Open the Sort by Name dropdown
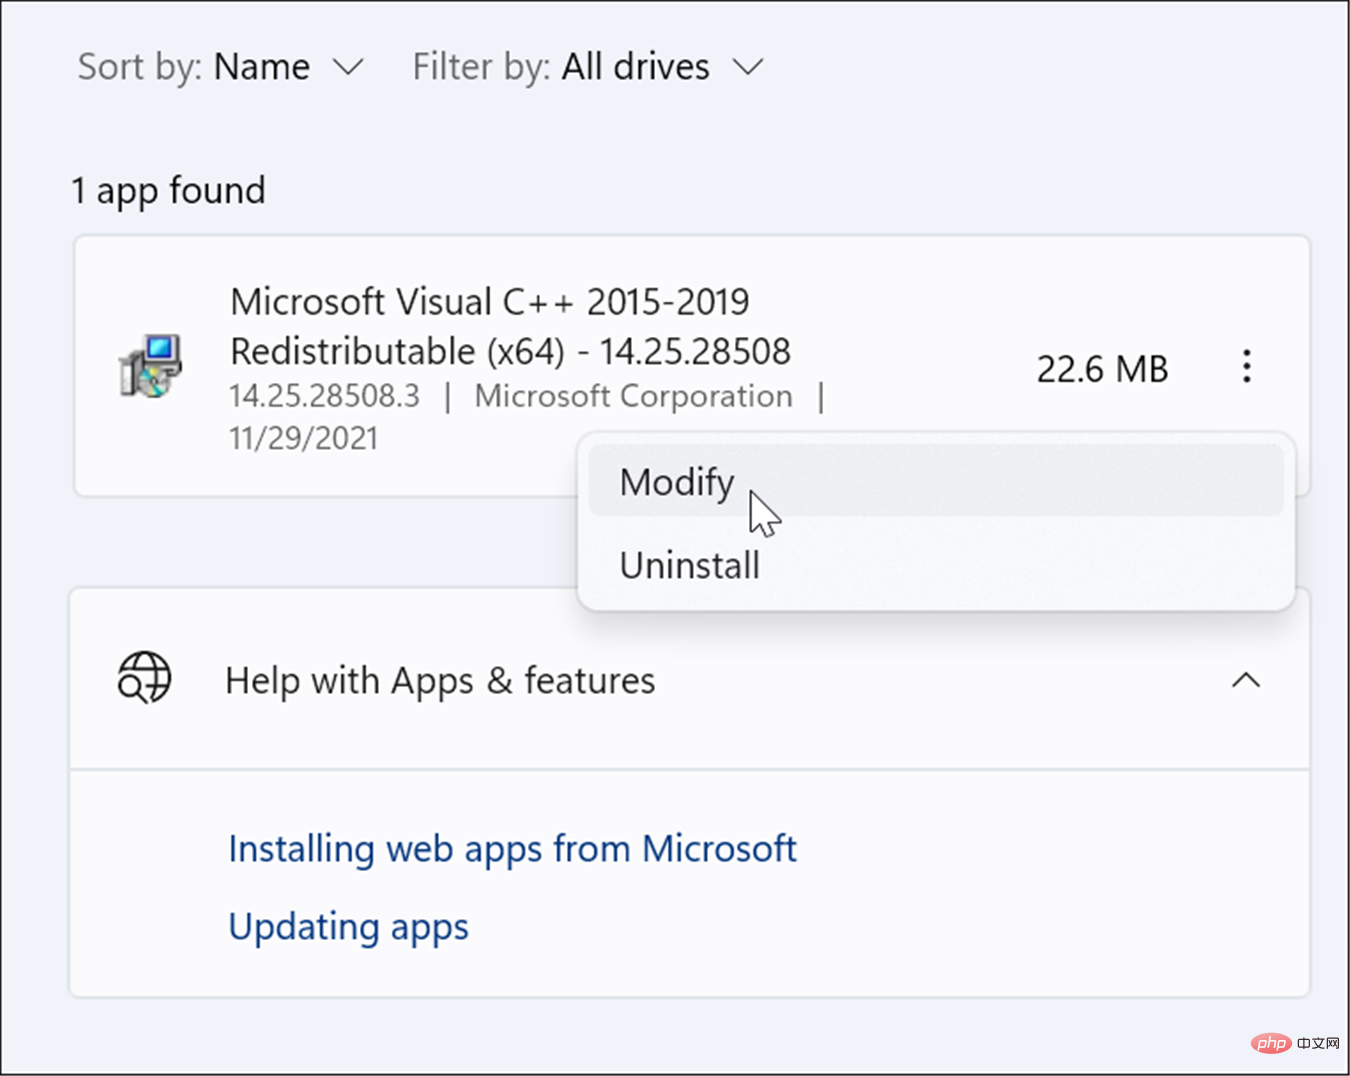The height and width of the screenshot is (1076, 1350). pos(221,67)
